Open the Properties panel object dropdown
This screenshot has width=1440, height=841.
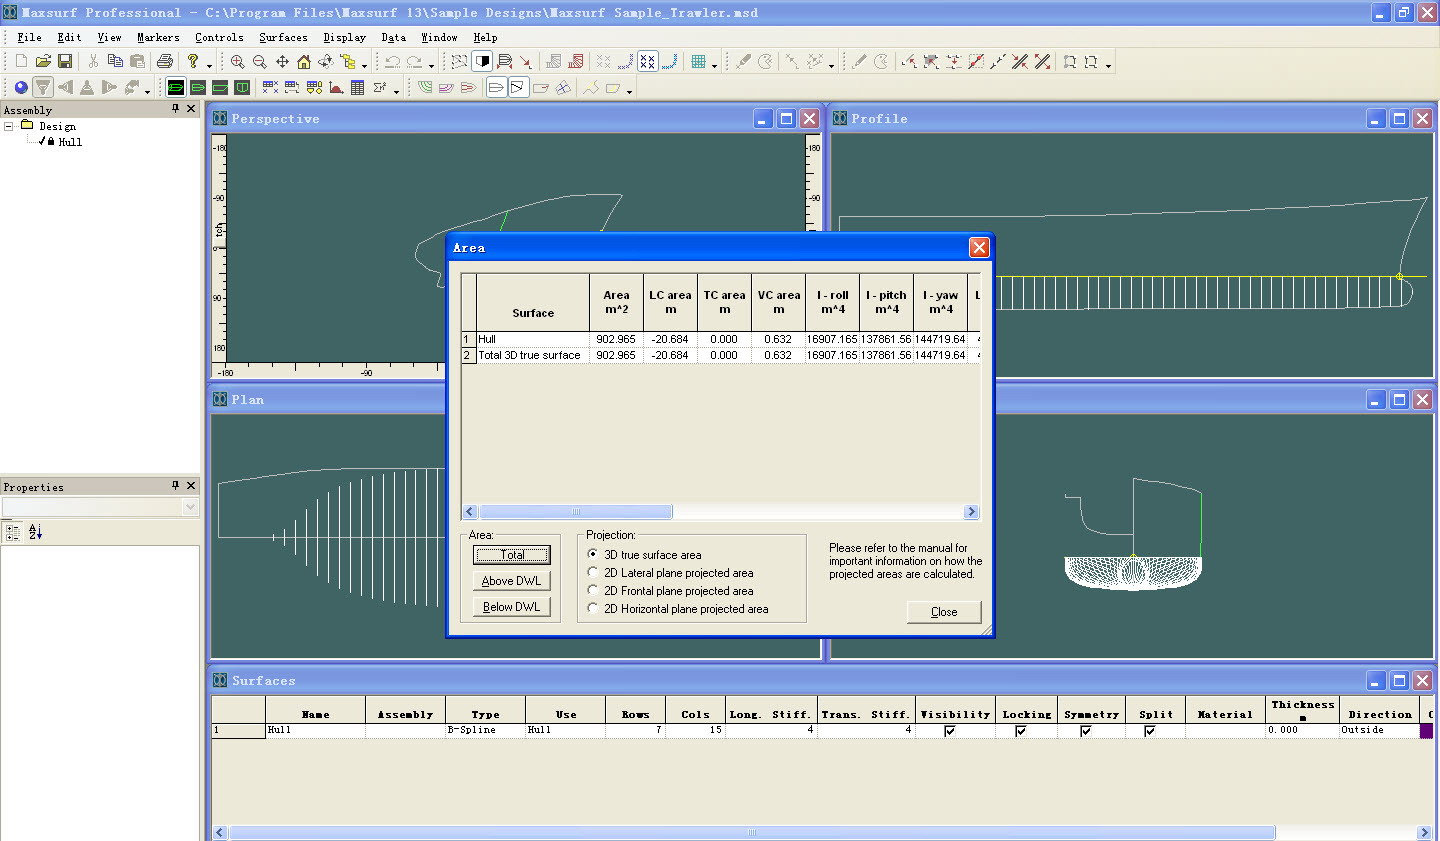click(x=191, y=507)
